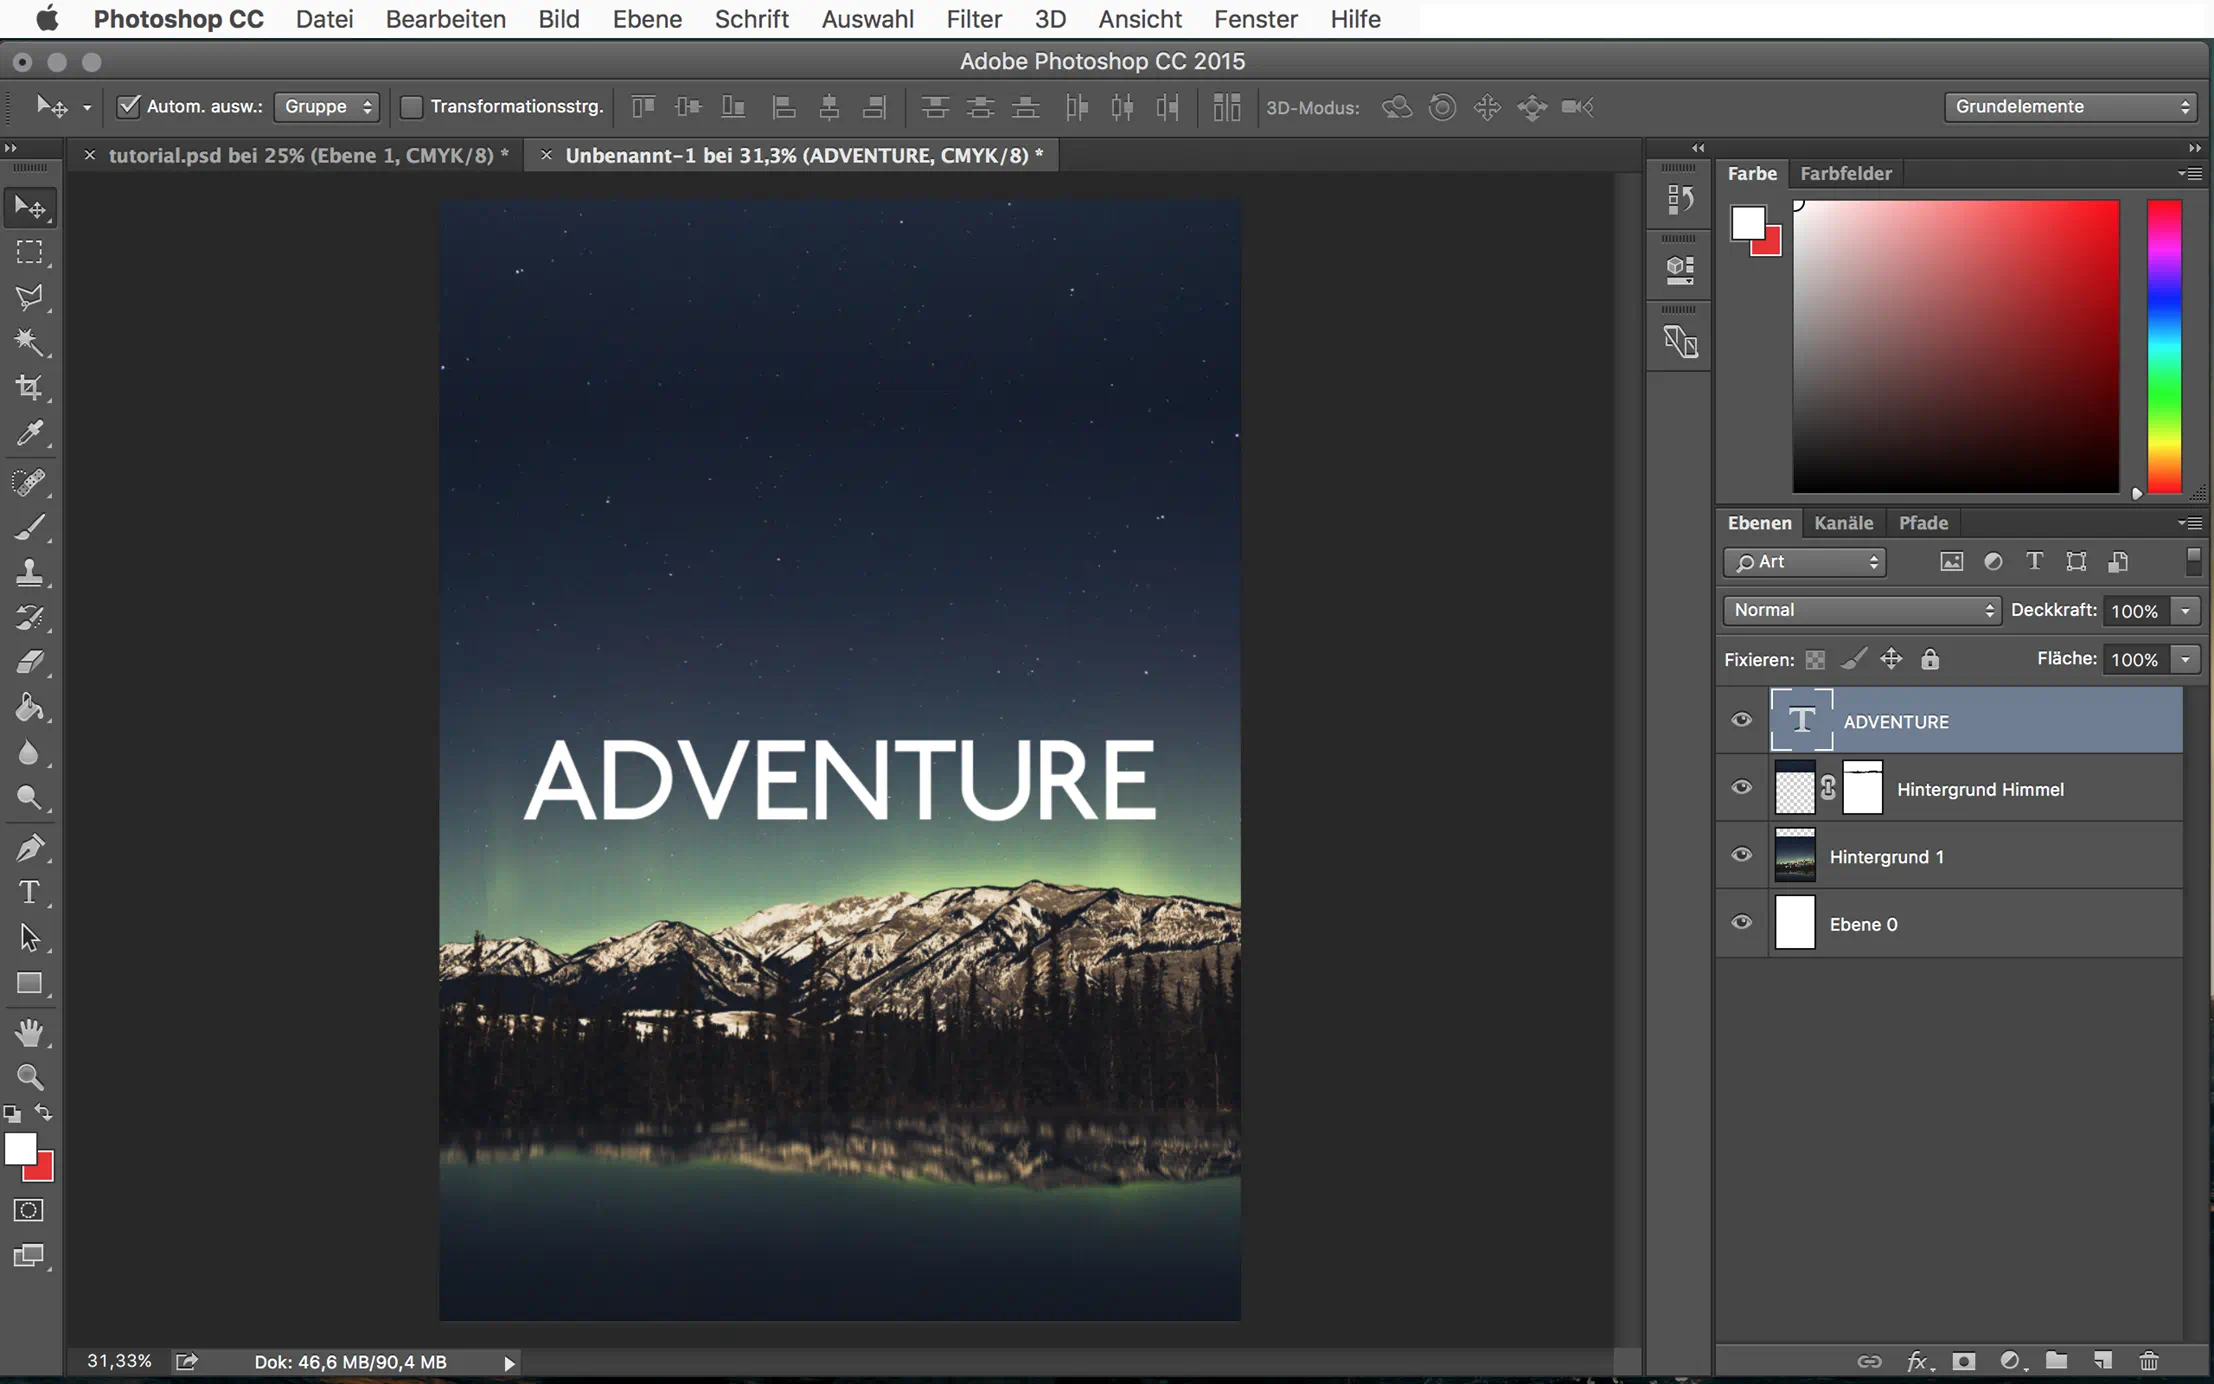Open the Gruppe dropdown
Viewport: 2214px width, 1384px height.
coord(327,106)
